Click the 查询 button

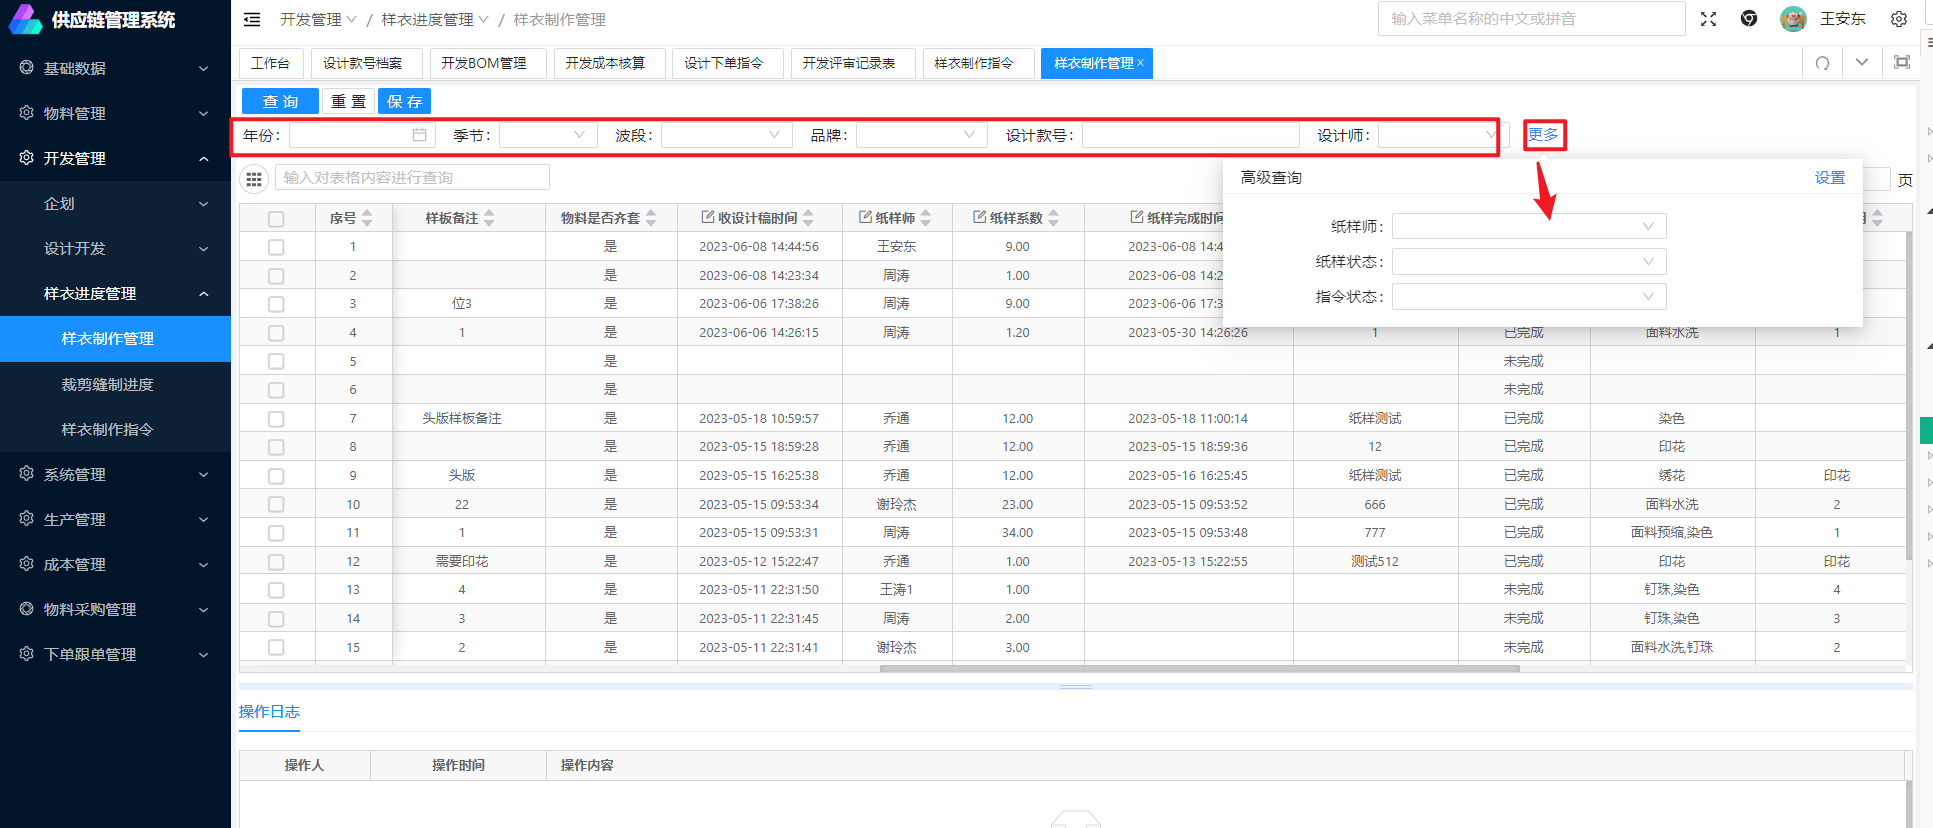tap(280, 101)
